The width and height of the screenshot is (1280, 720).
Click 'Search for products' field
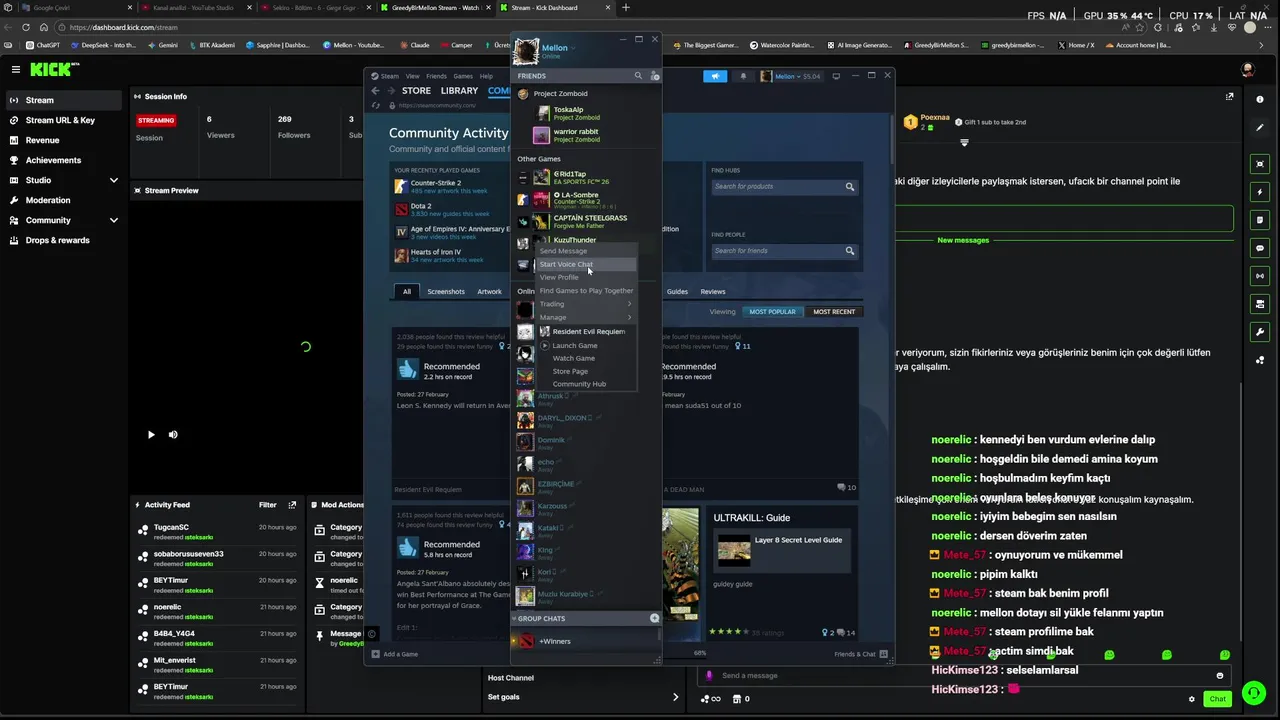[784, 186]
